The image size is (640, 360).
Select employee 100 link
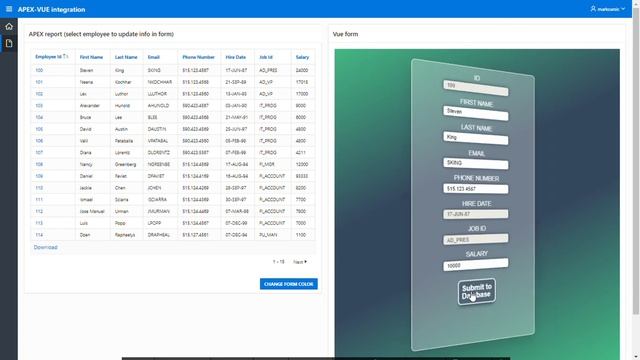[x=39, y=70]
